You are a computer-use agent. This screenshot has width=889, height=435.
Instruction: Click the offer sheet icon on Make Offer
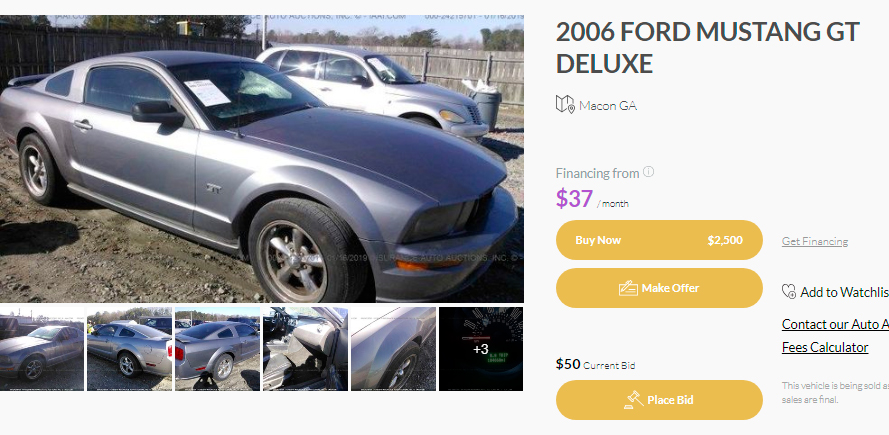click(x=628, y=288)
